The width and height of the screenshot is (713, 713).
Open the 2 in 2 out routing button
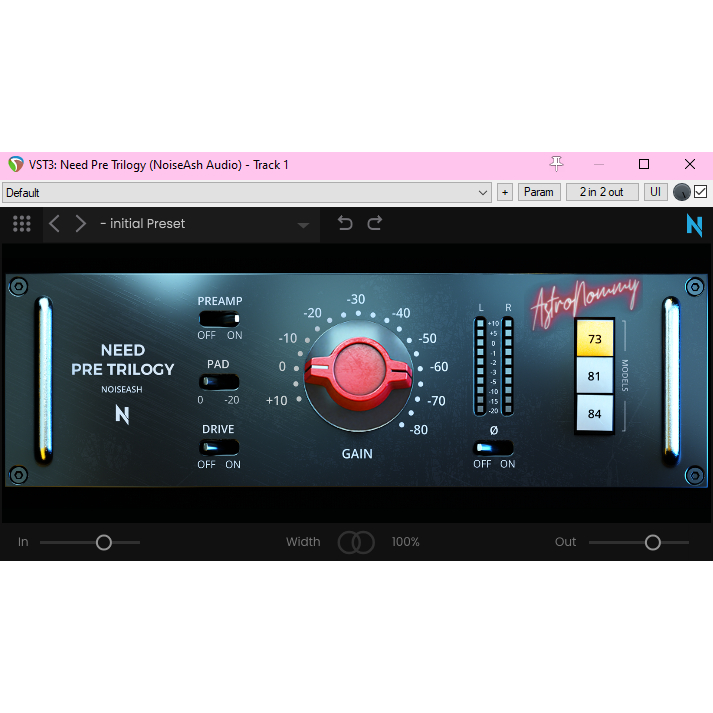click(x=602, y=192)
